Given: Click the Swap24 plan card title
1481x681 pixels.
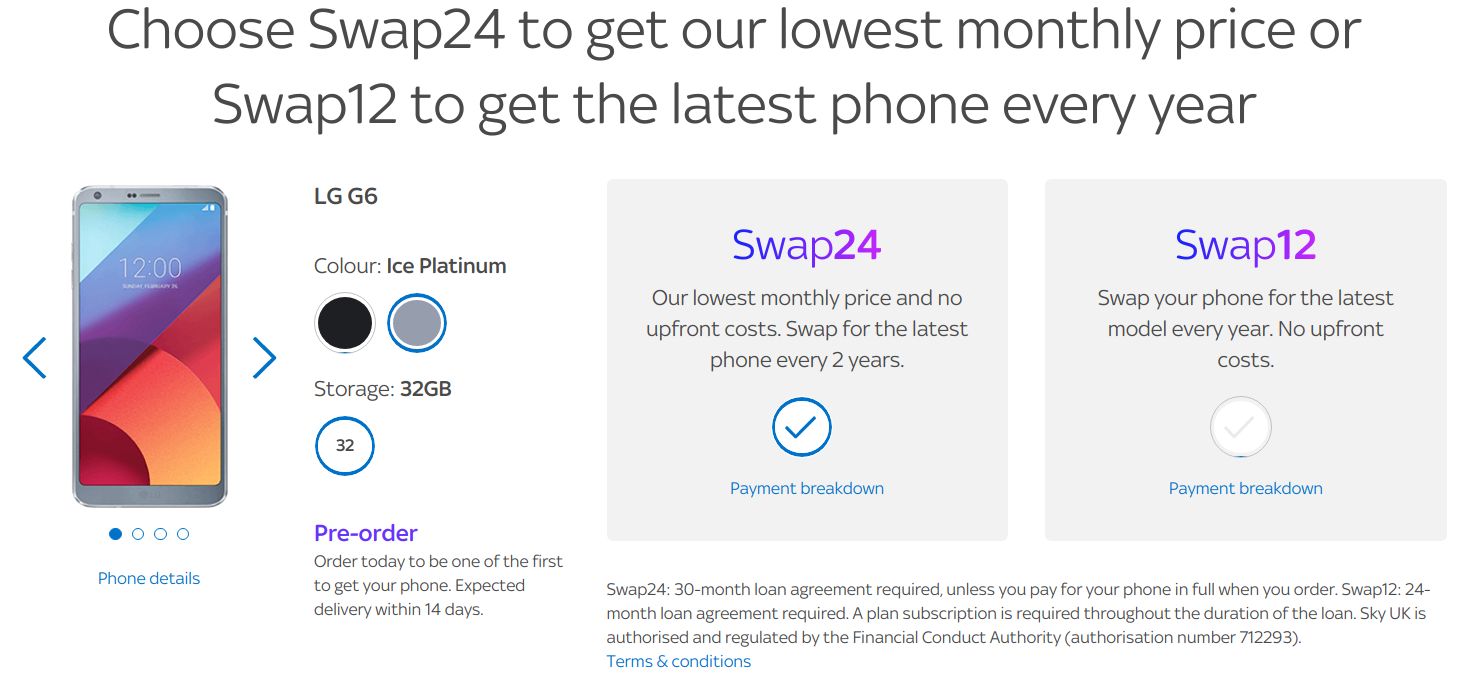Looking at the screenshot, I should pyautogui.click(x=807, y=245).
